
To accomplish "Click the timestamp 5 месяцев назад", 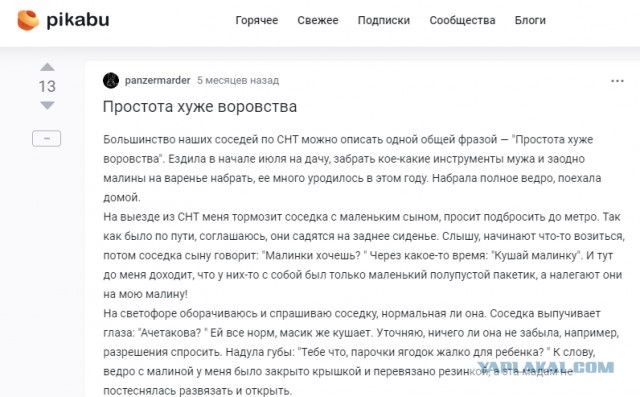I will [x=238, y=80].
